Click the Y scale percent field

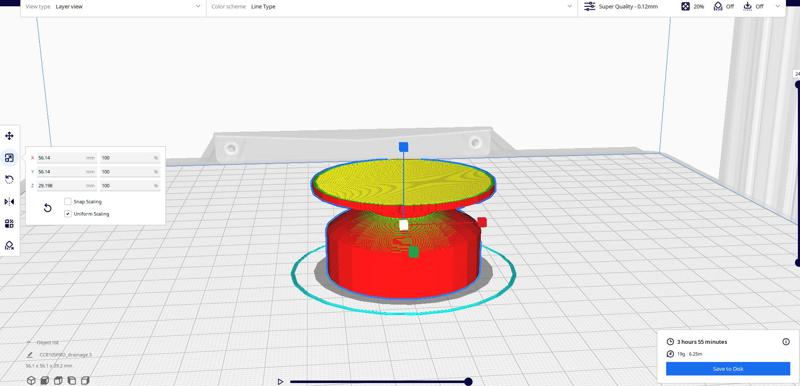click(130, 172)
